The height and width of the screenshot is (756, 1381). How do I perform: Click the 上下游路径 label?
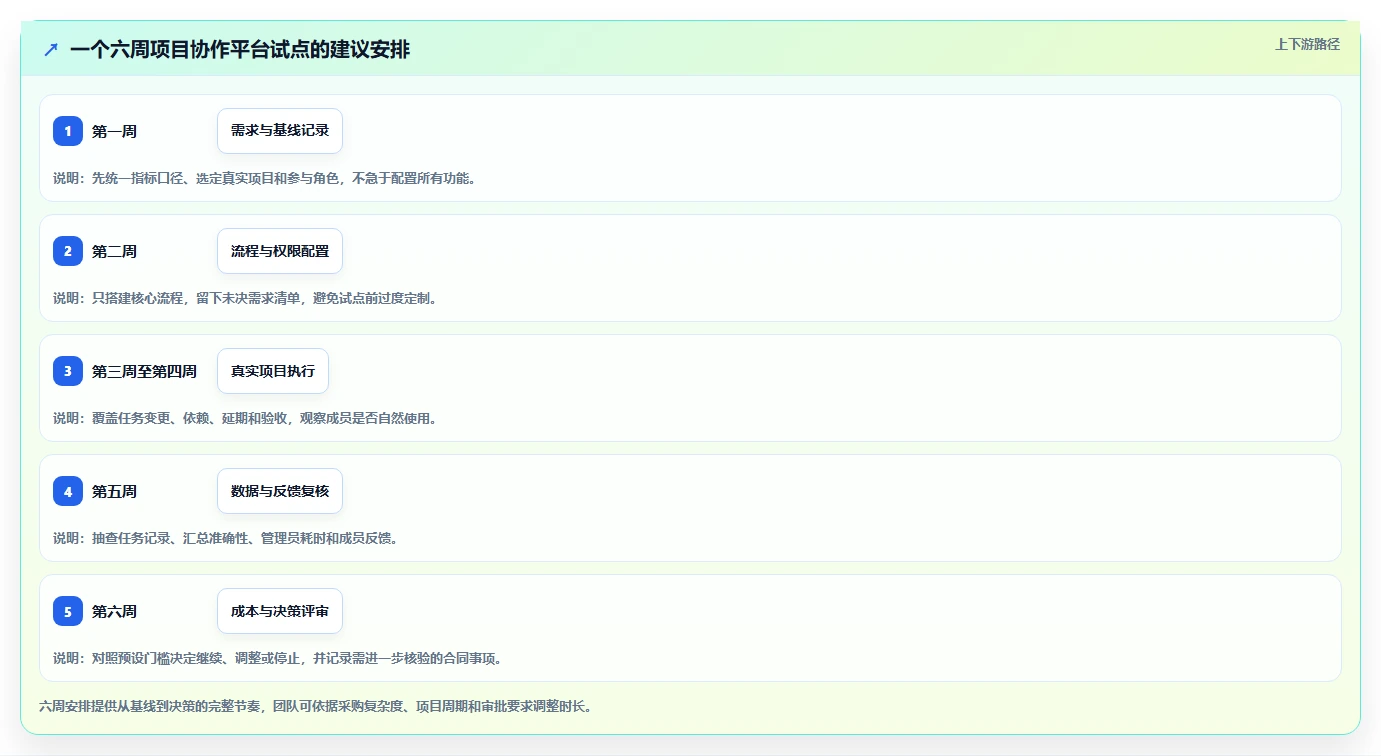pyautogui.click(x=1307, y=44)
